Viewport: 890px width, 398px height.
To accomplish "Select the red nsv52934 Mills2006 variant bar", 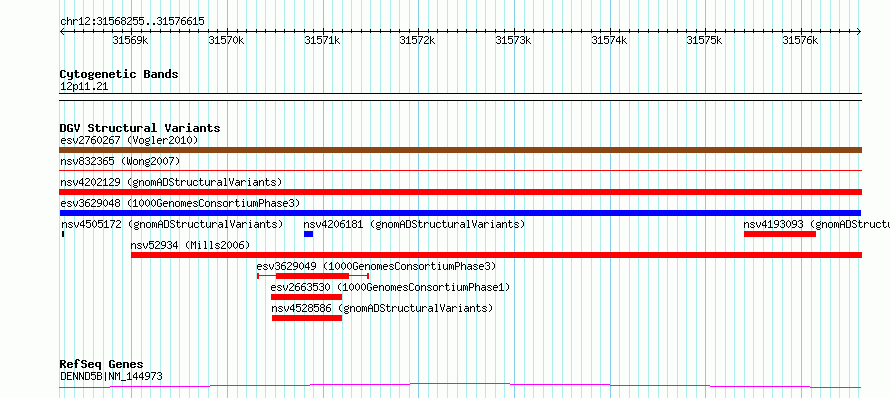I will point(497,255).
